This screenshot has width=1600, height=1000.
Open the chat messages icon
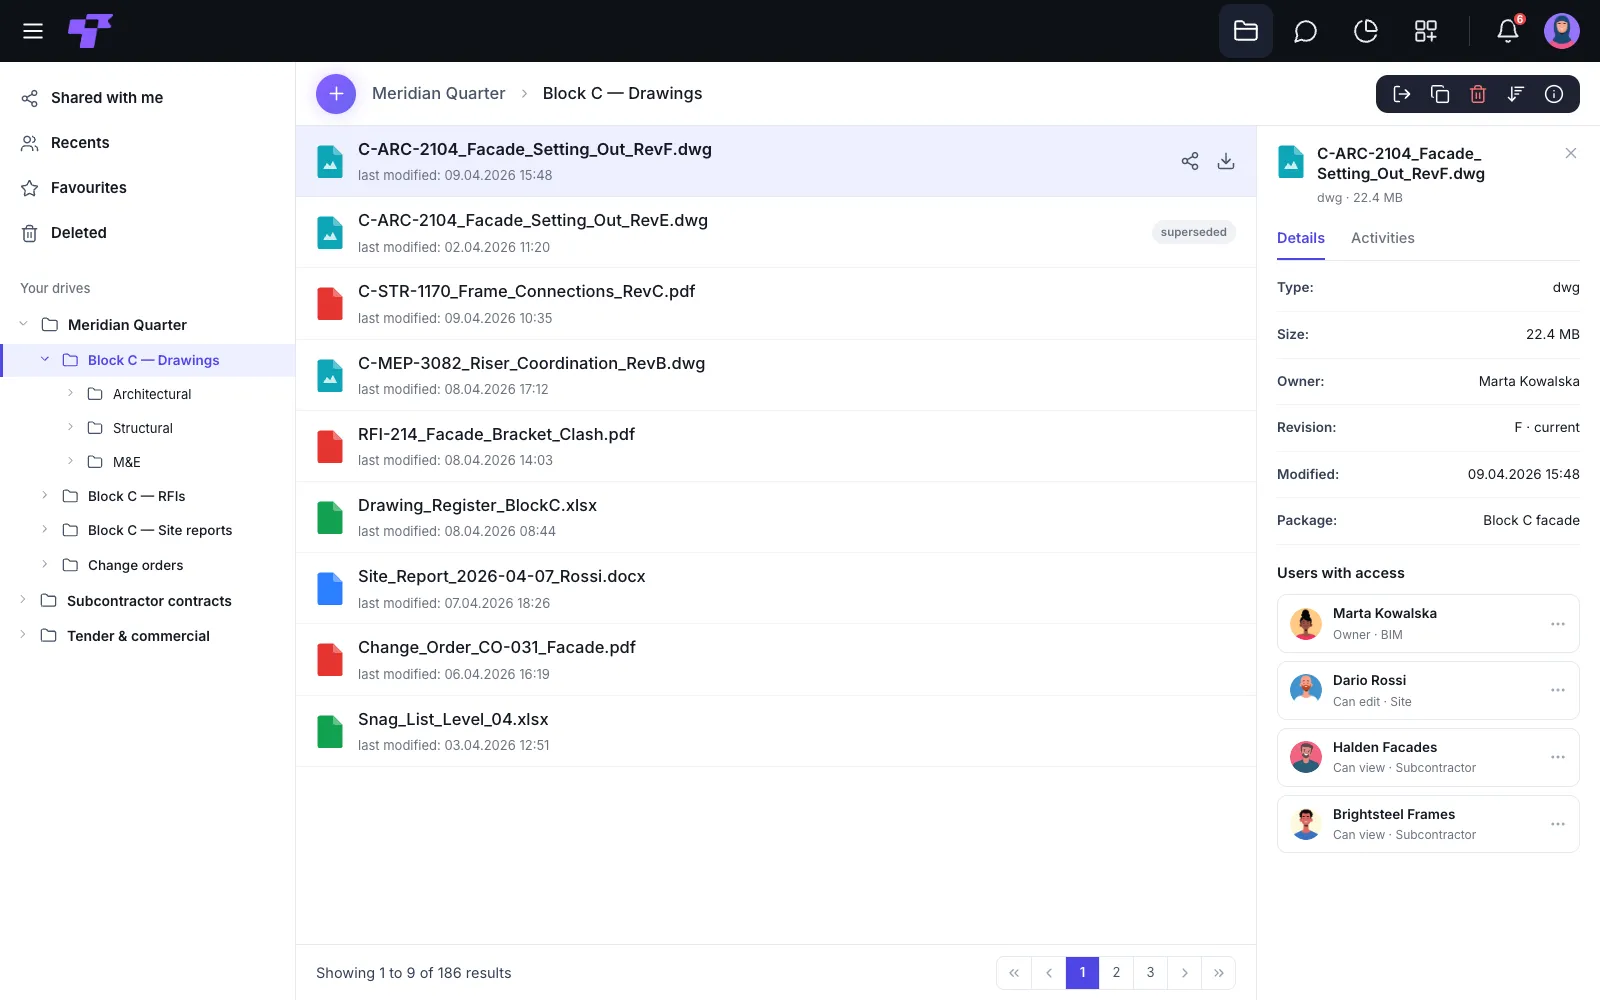(x=1305, y=31)
